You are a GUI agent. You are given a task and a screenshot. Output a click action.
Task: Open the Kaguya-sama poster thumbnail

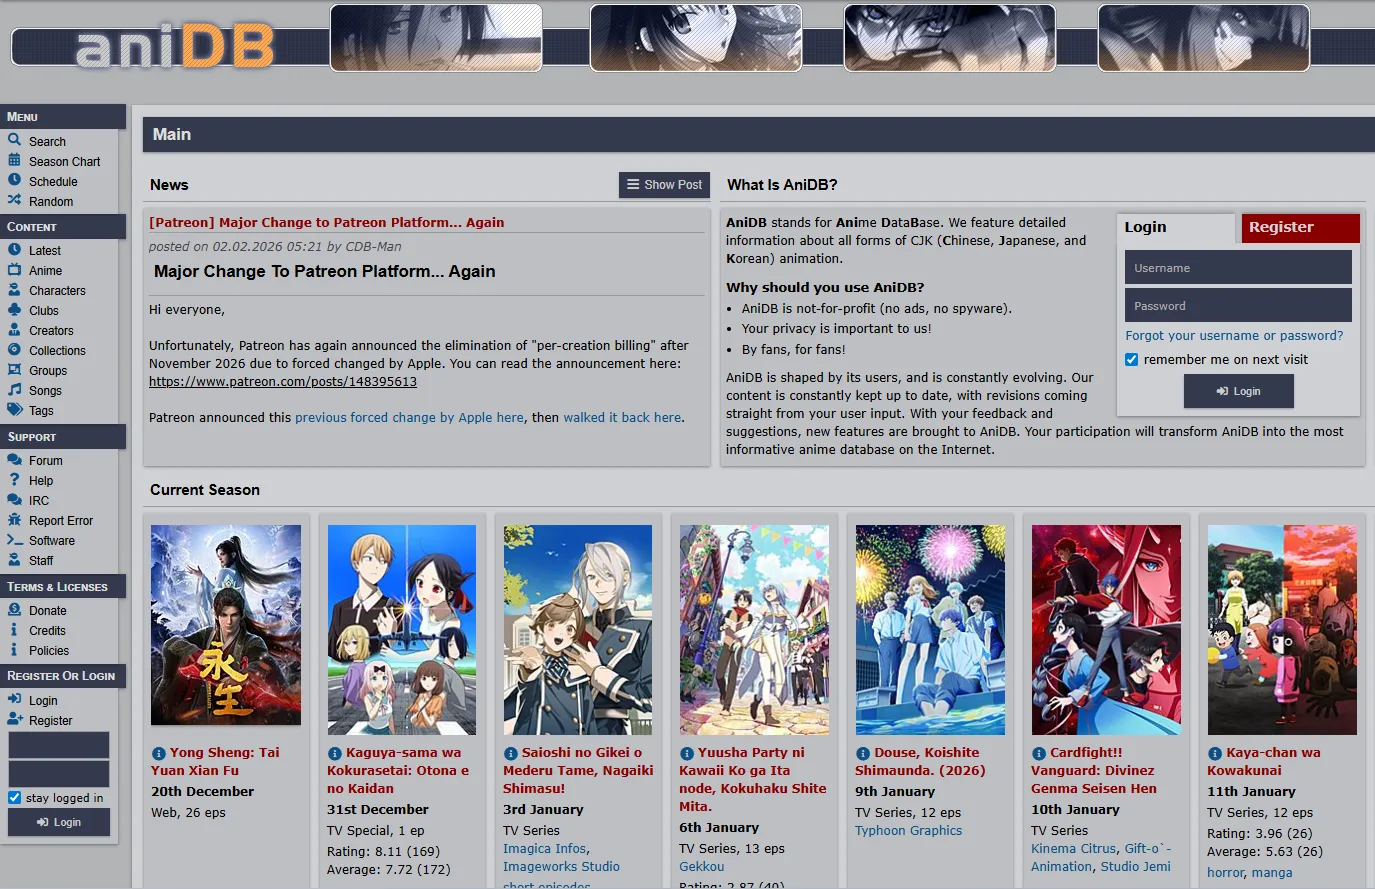(x=402, y=630)
